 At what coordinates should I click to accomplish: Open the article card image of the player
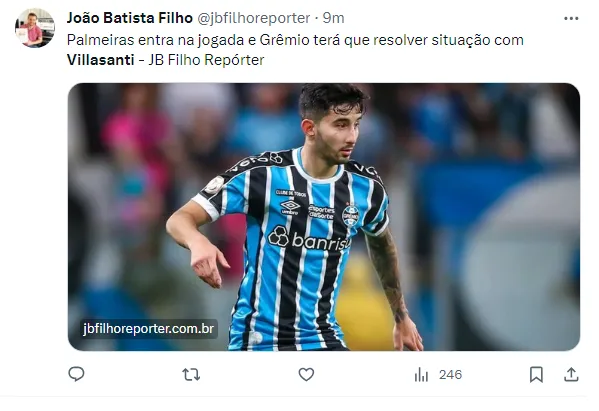click(x=324, y=217)
